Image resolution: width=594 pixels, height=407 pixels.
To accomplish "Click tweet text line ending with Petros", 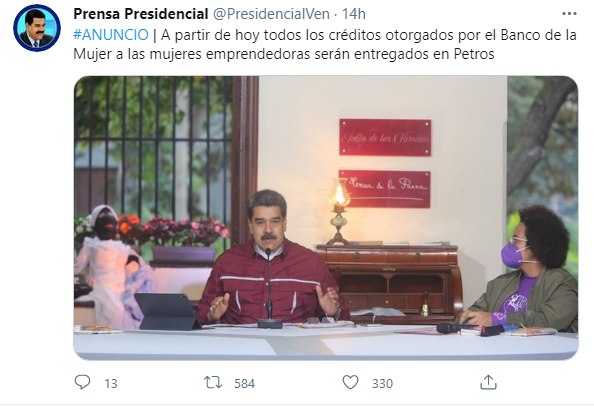I will (284, 54).
